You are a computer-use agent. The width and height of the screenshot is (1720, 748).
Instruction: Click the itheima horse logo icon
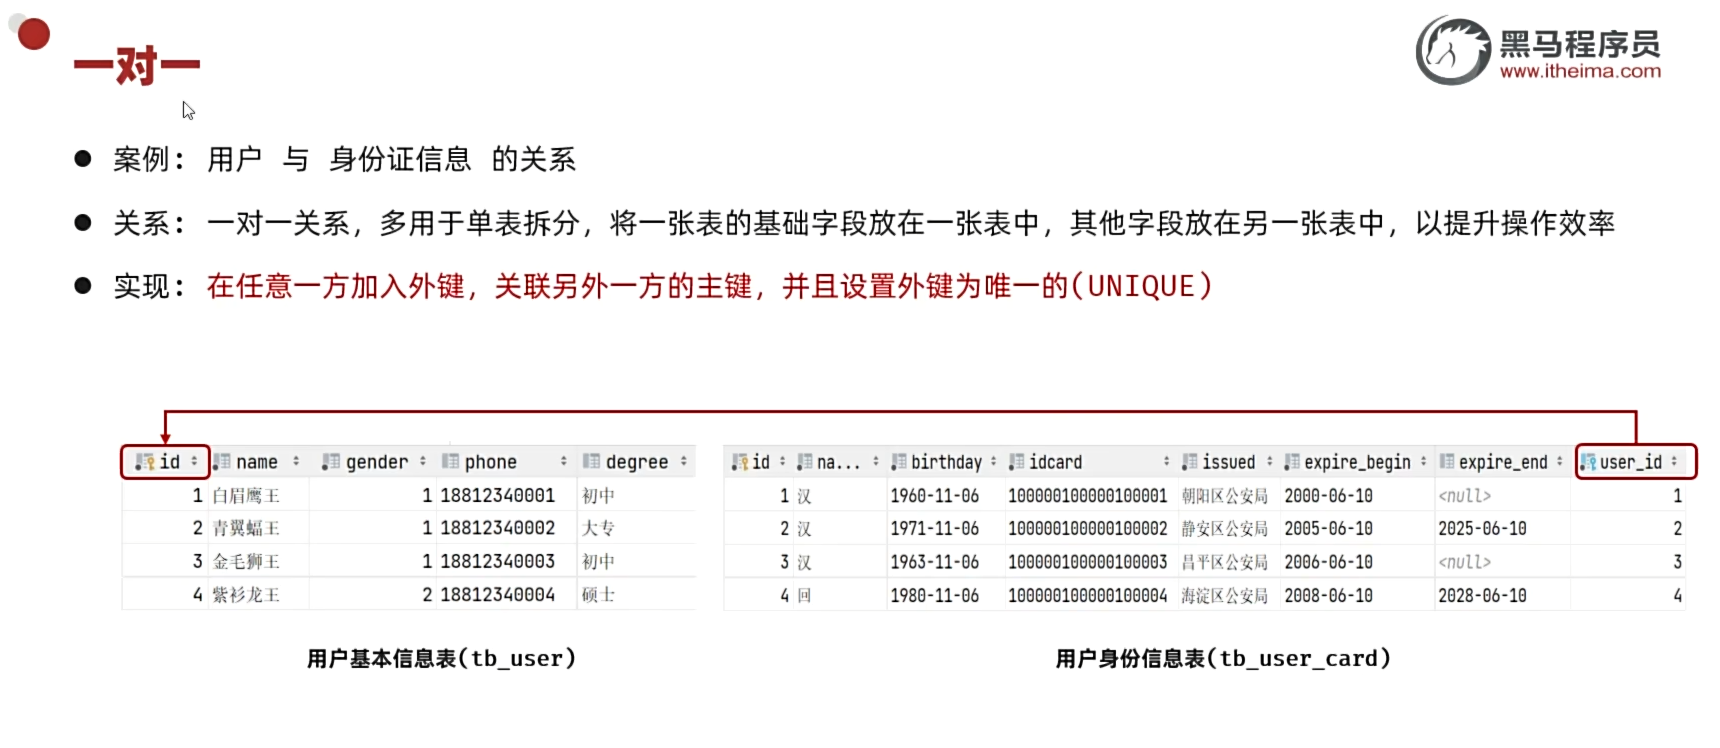click(1454, 50)
